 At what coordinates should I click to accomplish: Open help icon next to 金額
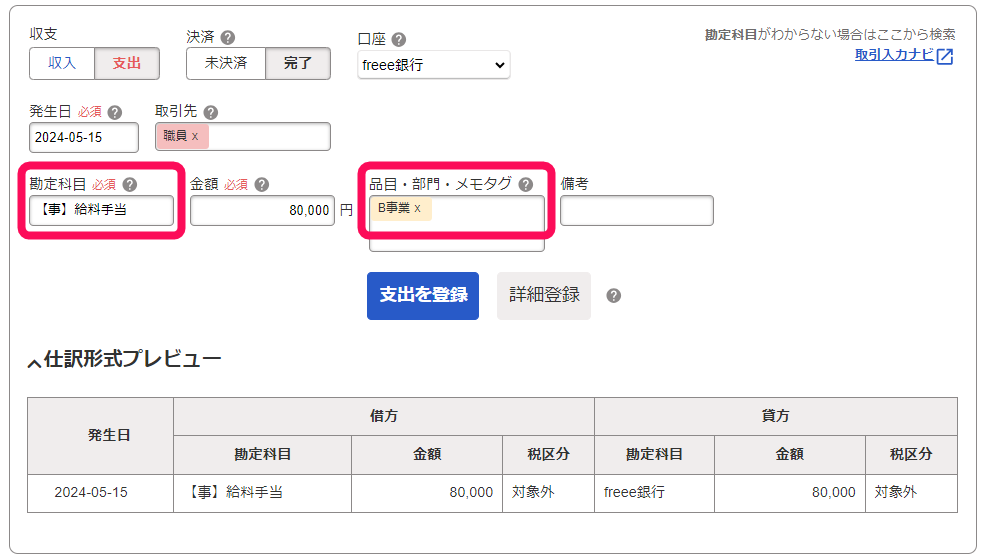(262, 185)
